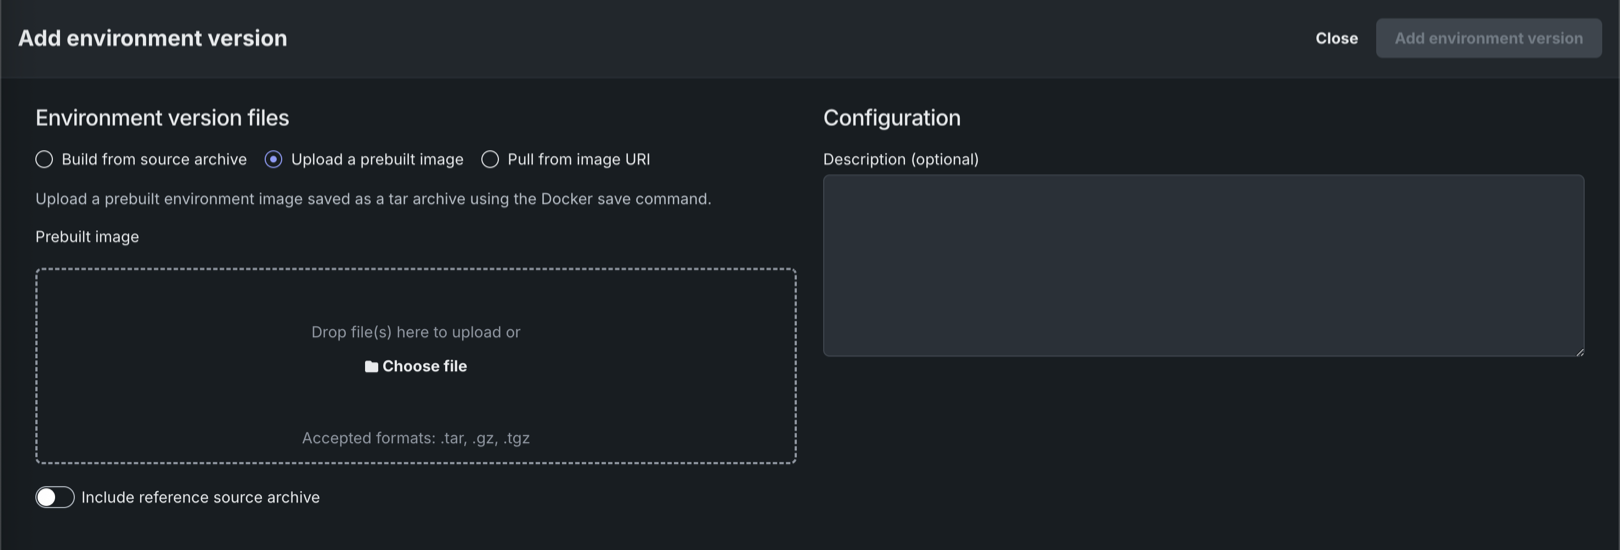Click the 'Upload a prebuilt image' label text
Viewport: 1620px width, 550px height.
click(x=377, y=159)
